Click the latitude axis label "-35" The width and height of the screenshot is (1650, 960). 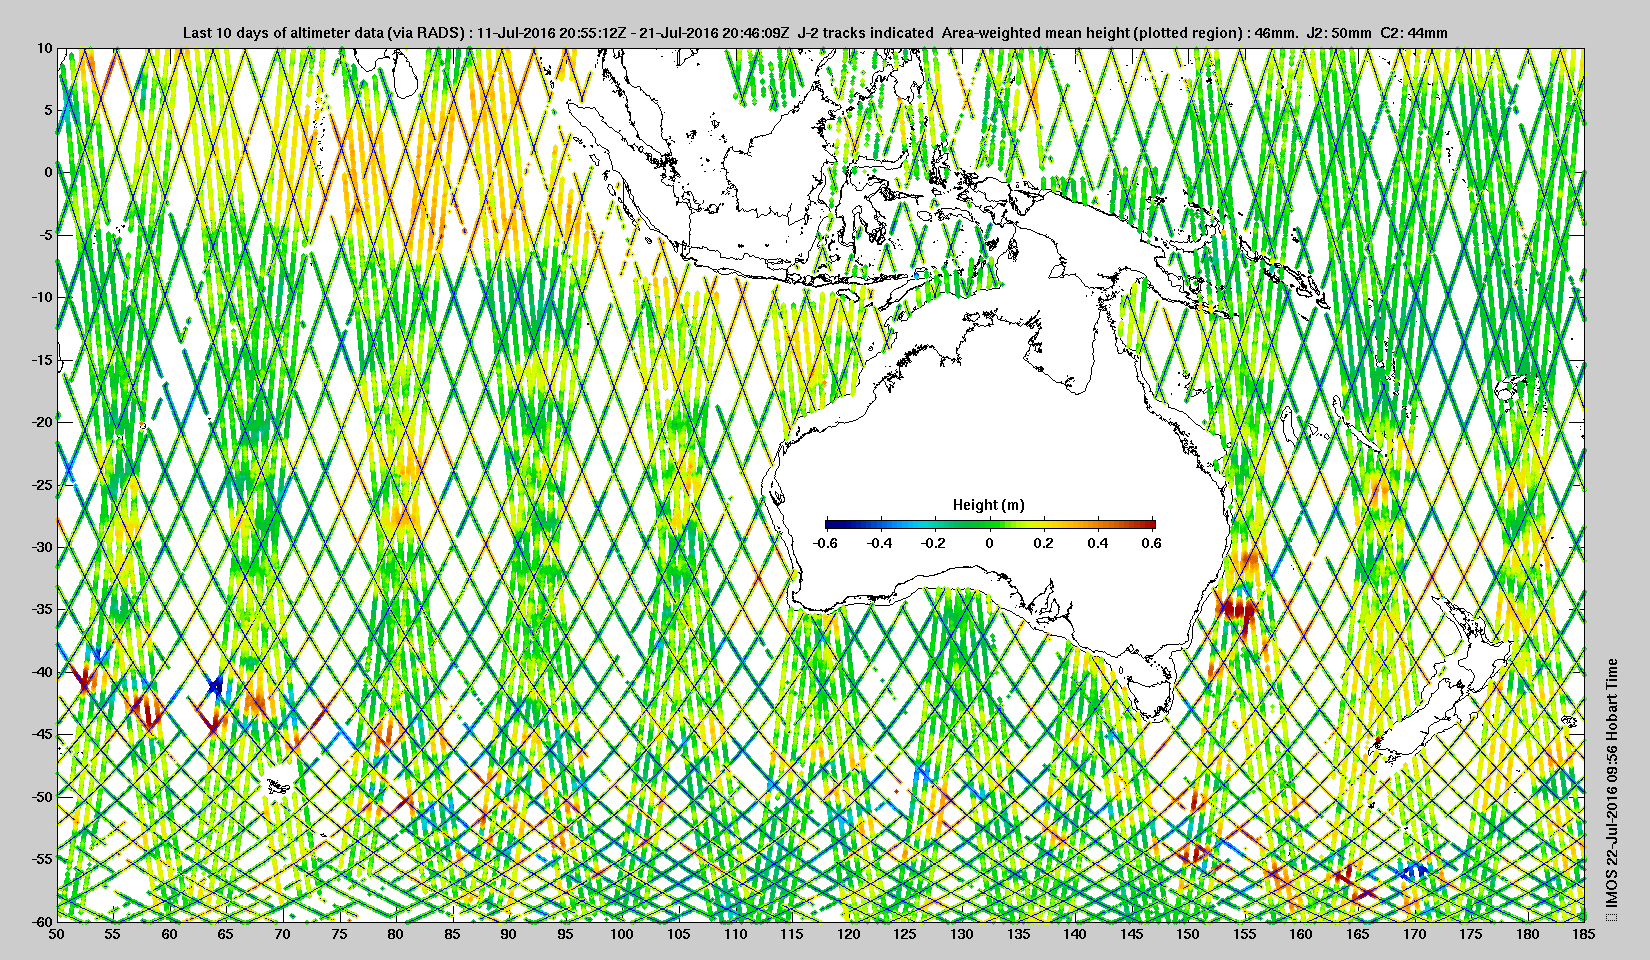pyautogui.click(x=42, y=609)
